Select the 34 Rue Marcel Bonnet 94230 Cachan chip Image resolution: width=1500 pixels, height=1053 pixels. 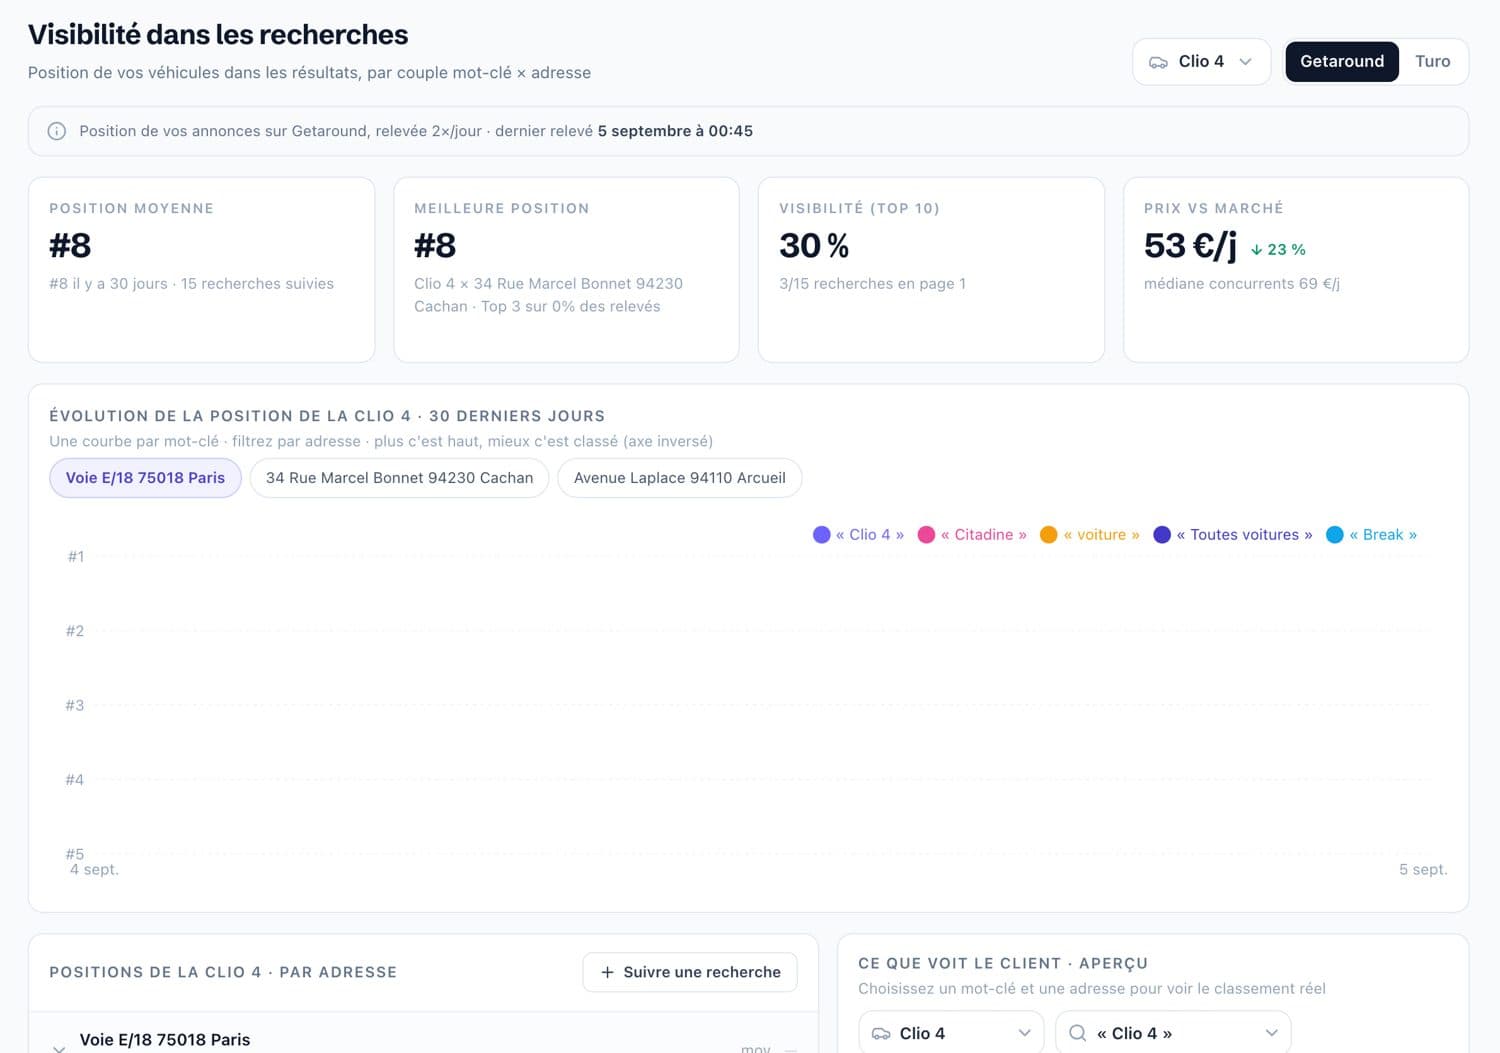click(399, 478)
